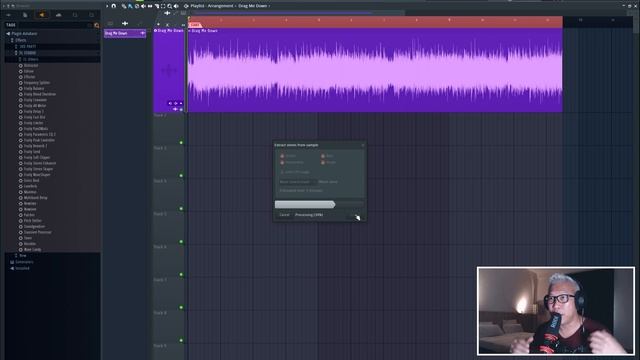Select the Playback speaker tool

176,6
